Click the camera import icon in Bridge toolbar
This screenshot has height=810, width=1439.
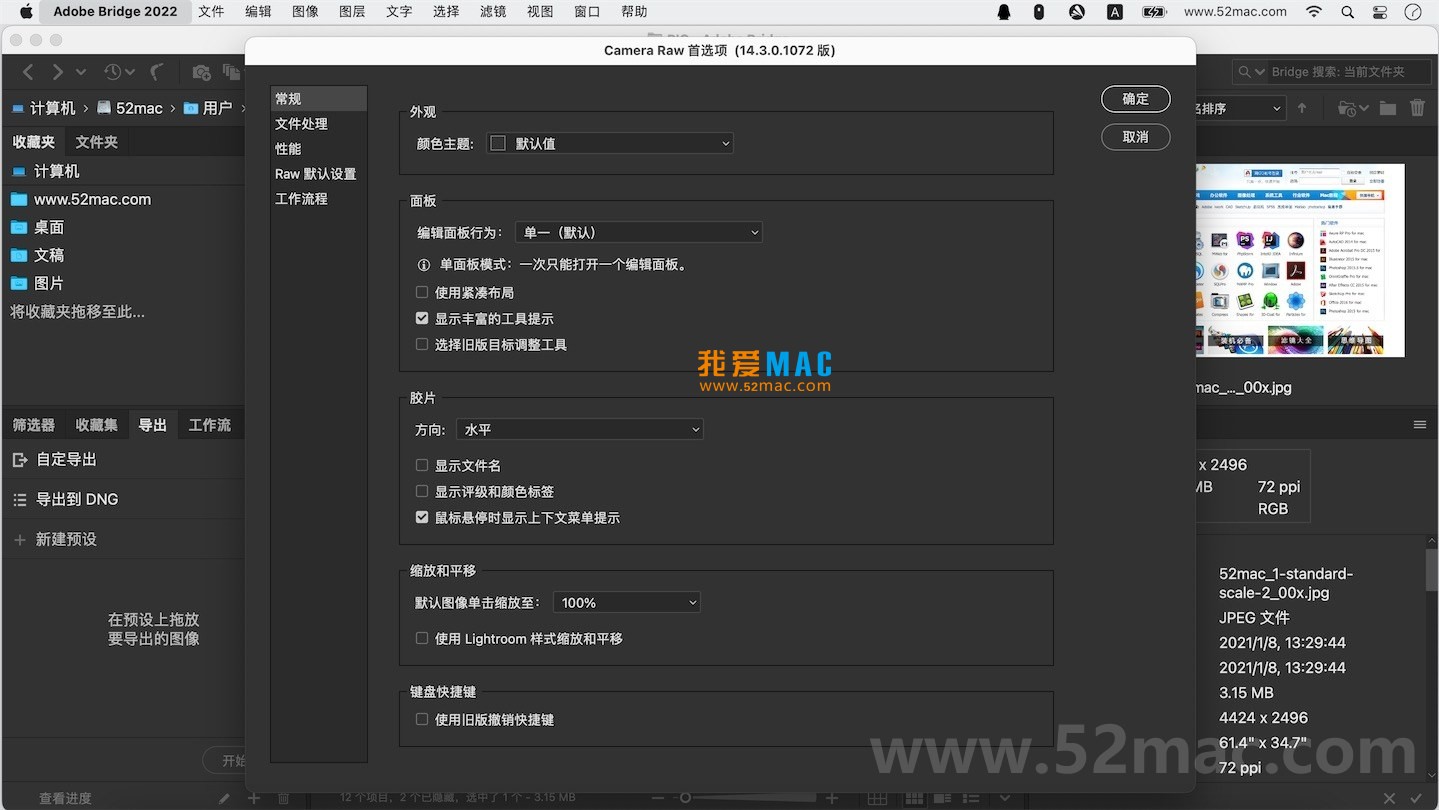coord(201,72)
